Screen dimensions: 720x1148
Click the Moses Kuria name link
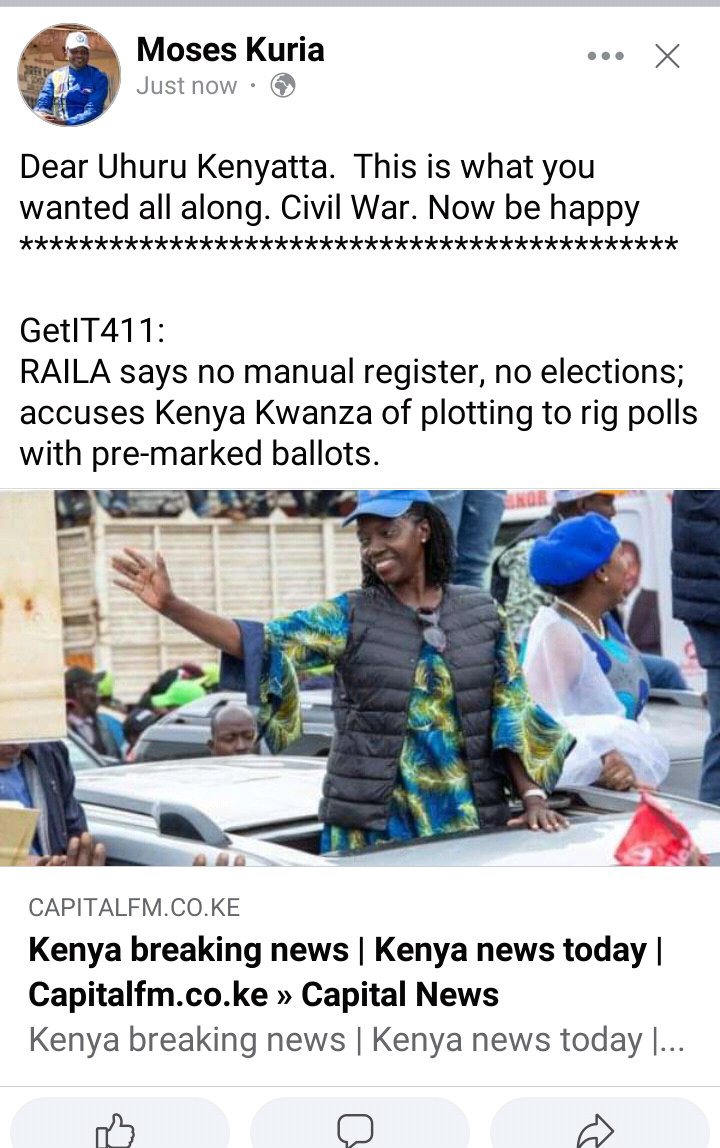(x=230, y=50)
